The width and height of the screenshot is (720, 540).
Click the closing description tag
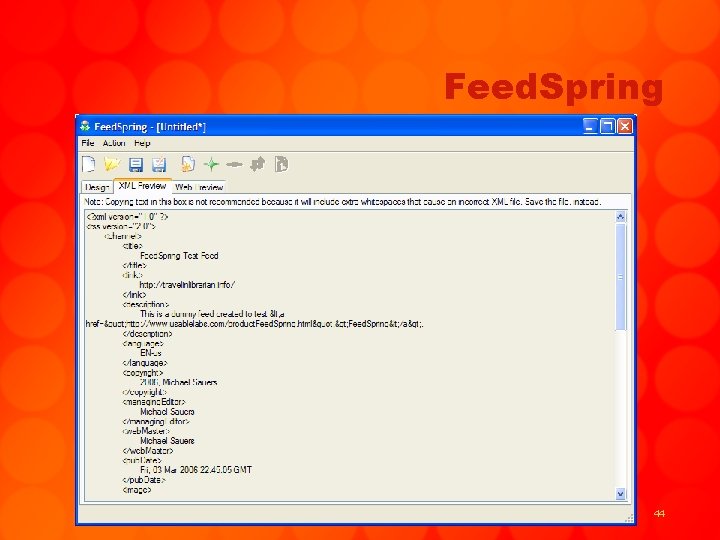[x=147, y=334]
